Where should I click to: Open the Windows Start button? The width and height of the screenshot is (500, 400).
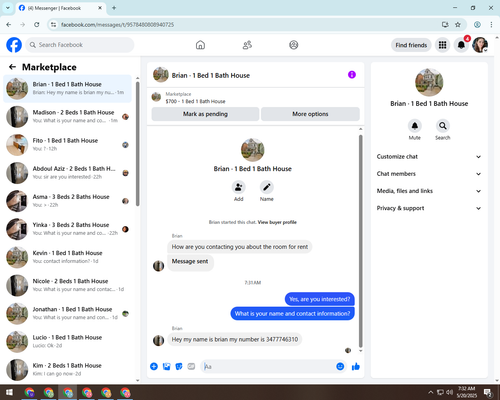pyautogui.click(x=9, y=392)
